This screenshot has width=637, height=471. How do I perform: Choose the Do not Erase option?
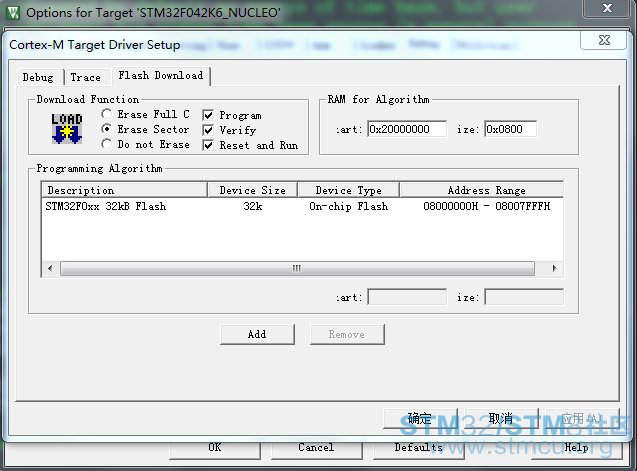coord(106,144)
